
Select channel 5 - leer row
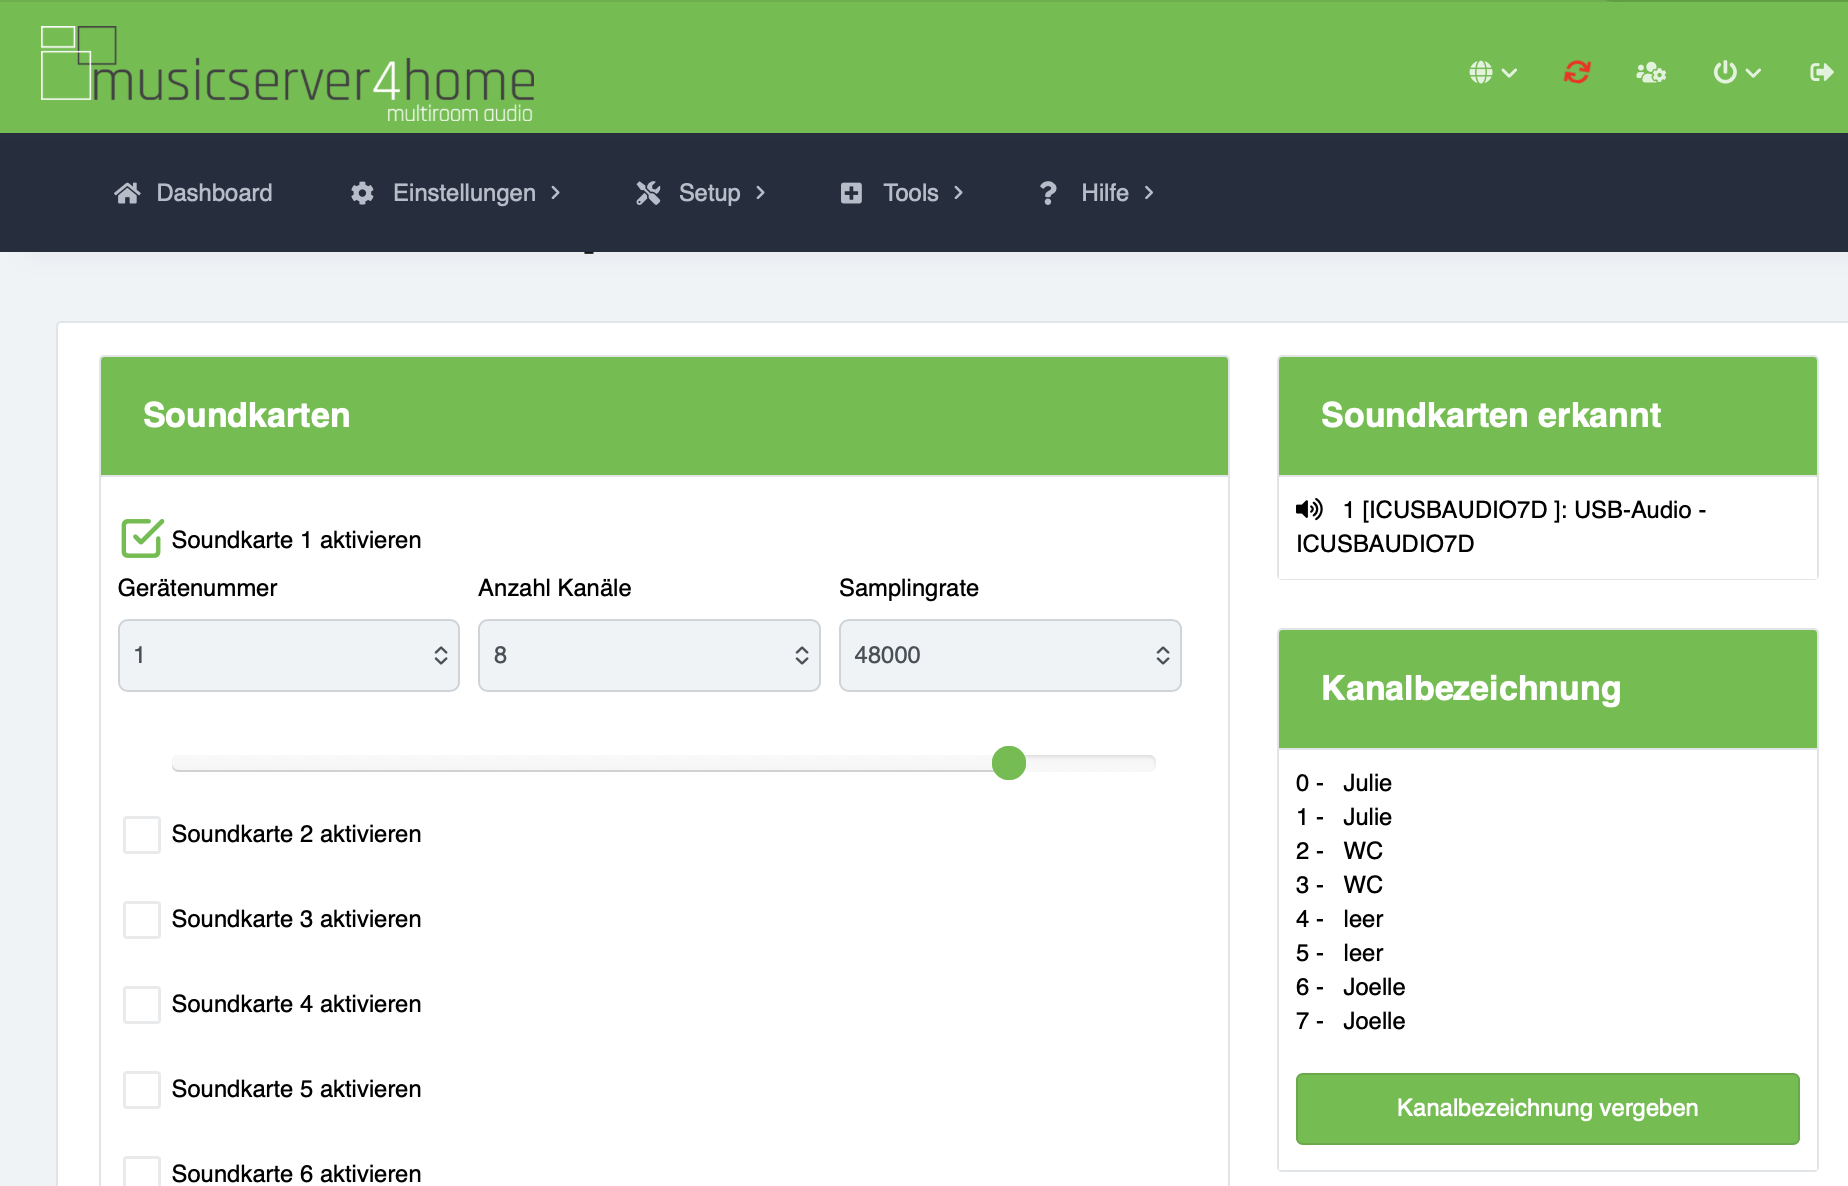click(x=1340, y=953)
